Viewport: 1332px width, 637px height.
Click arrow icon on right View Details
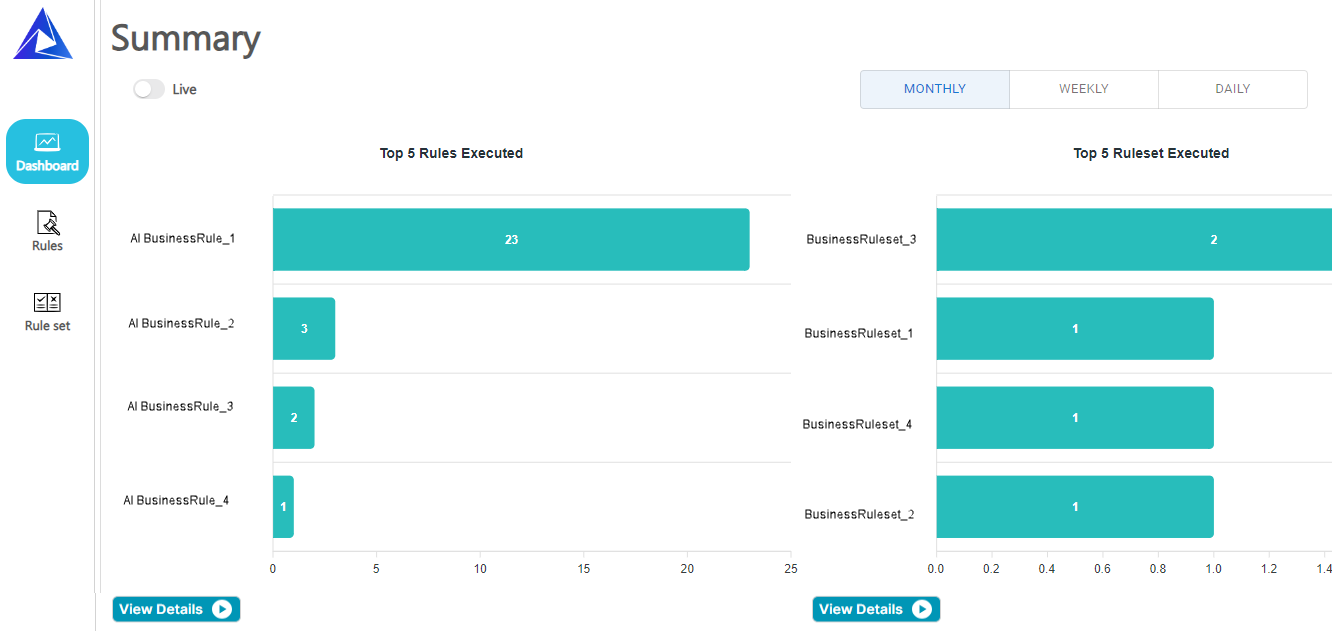tap(922, 609)
